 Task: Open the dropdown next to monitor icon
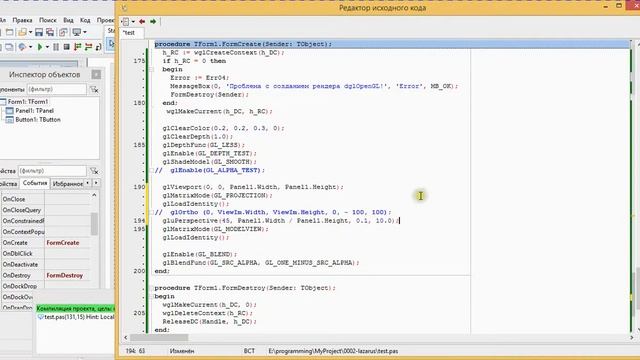84,32
